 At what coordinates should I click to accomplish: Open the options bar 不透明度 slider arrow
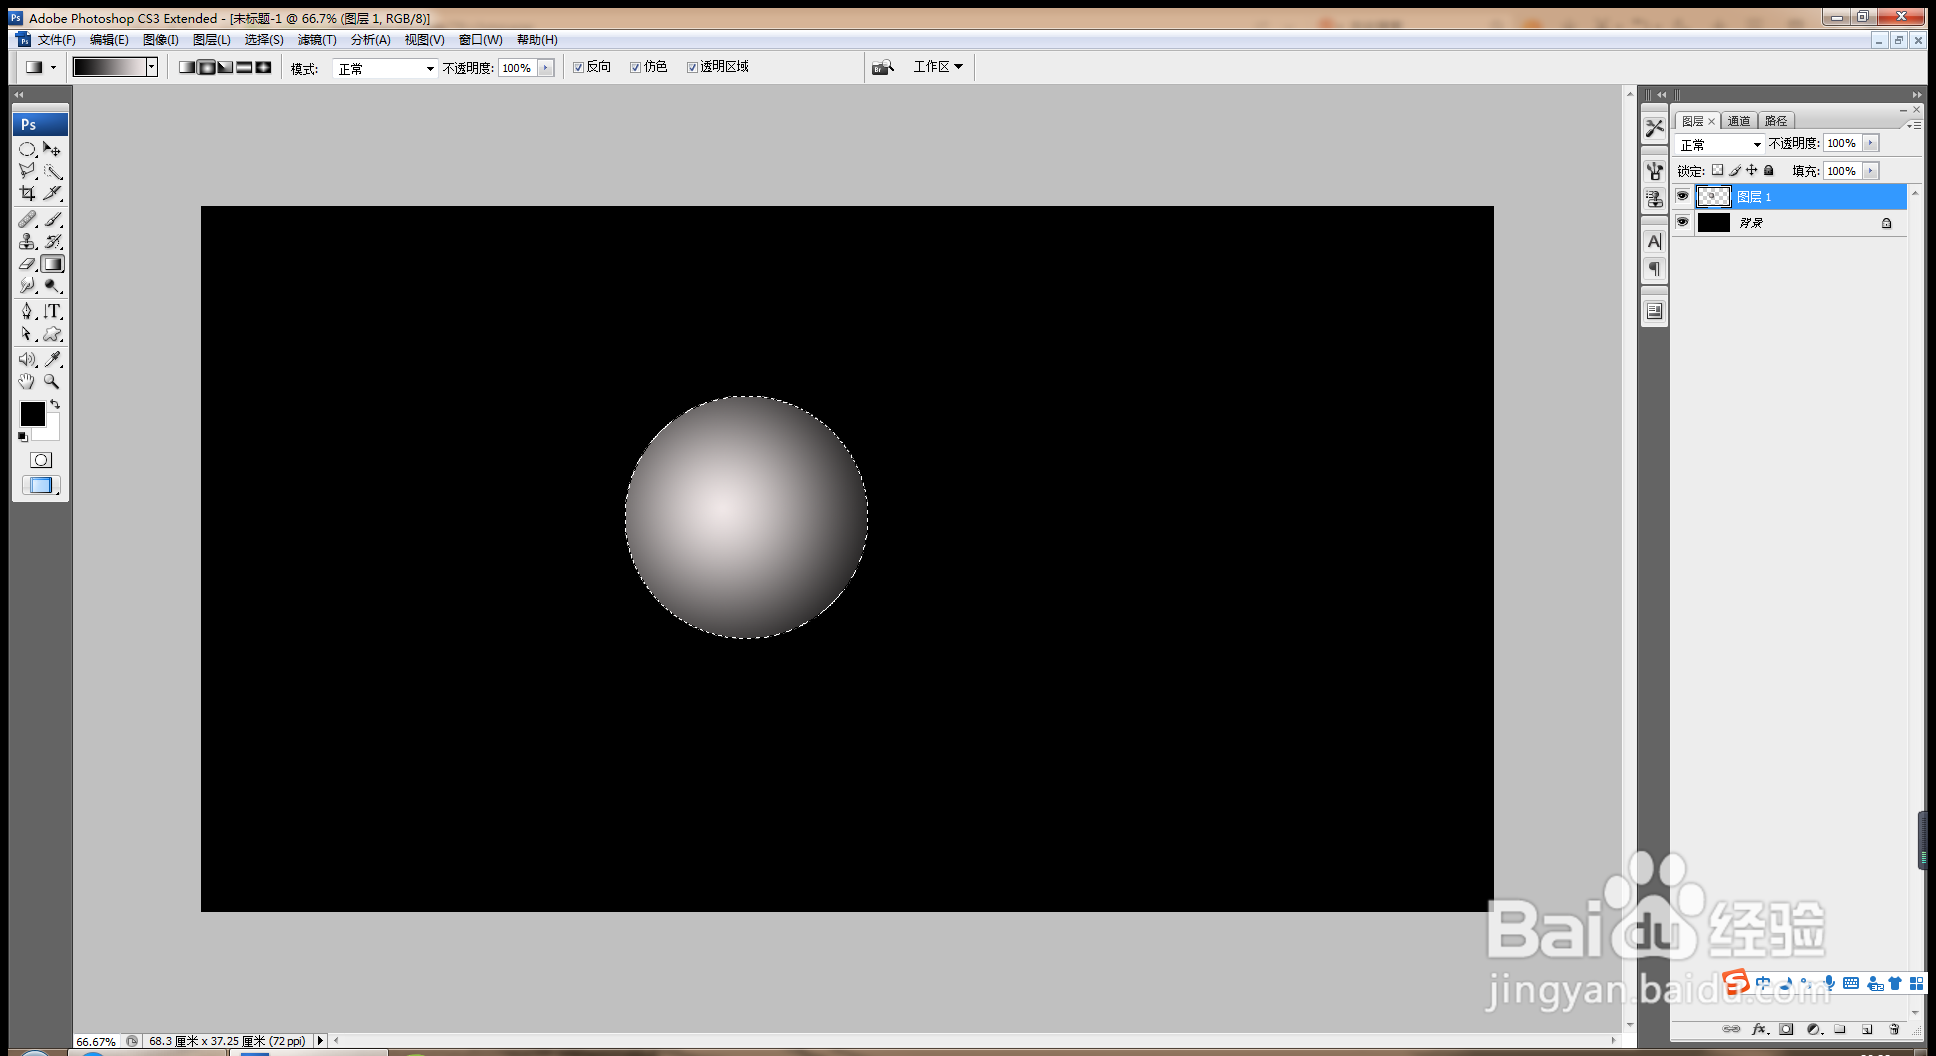pyautogui.click(x=546, y=68)
